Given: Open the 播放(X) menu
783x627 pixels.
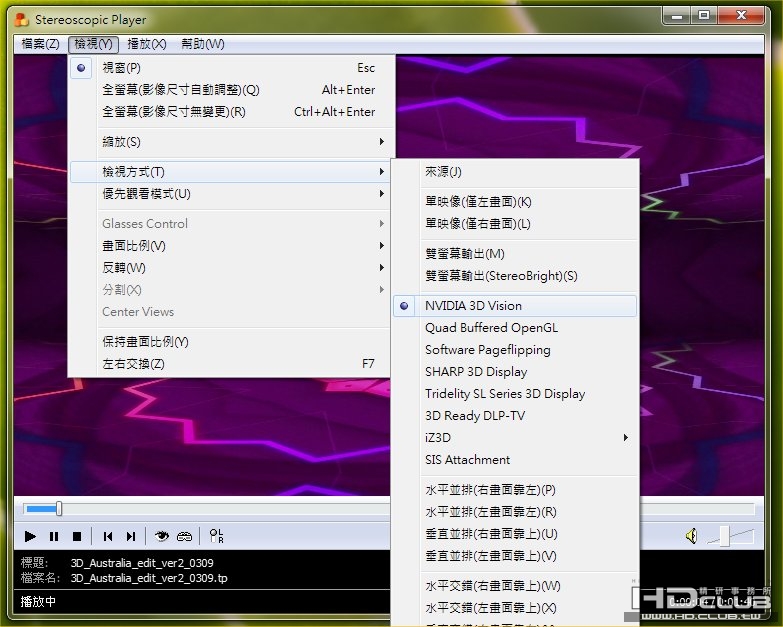Looking at the screenshot, I should [x=147, y=44].
